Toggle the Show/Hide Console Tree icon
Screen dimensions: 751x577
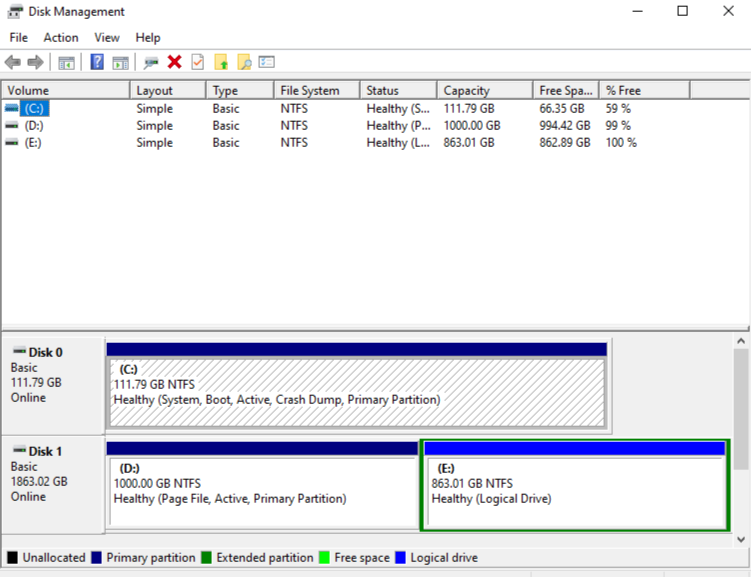click(66, 63)
